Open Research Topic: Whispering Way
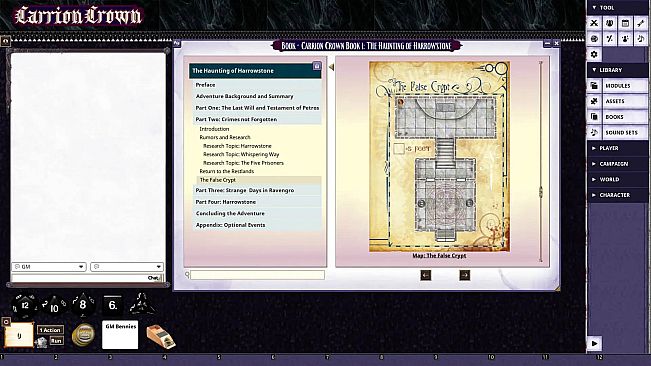Image resolution: width=651 pixels, height=366 pixels. click(241, 154)
